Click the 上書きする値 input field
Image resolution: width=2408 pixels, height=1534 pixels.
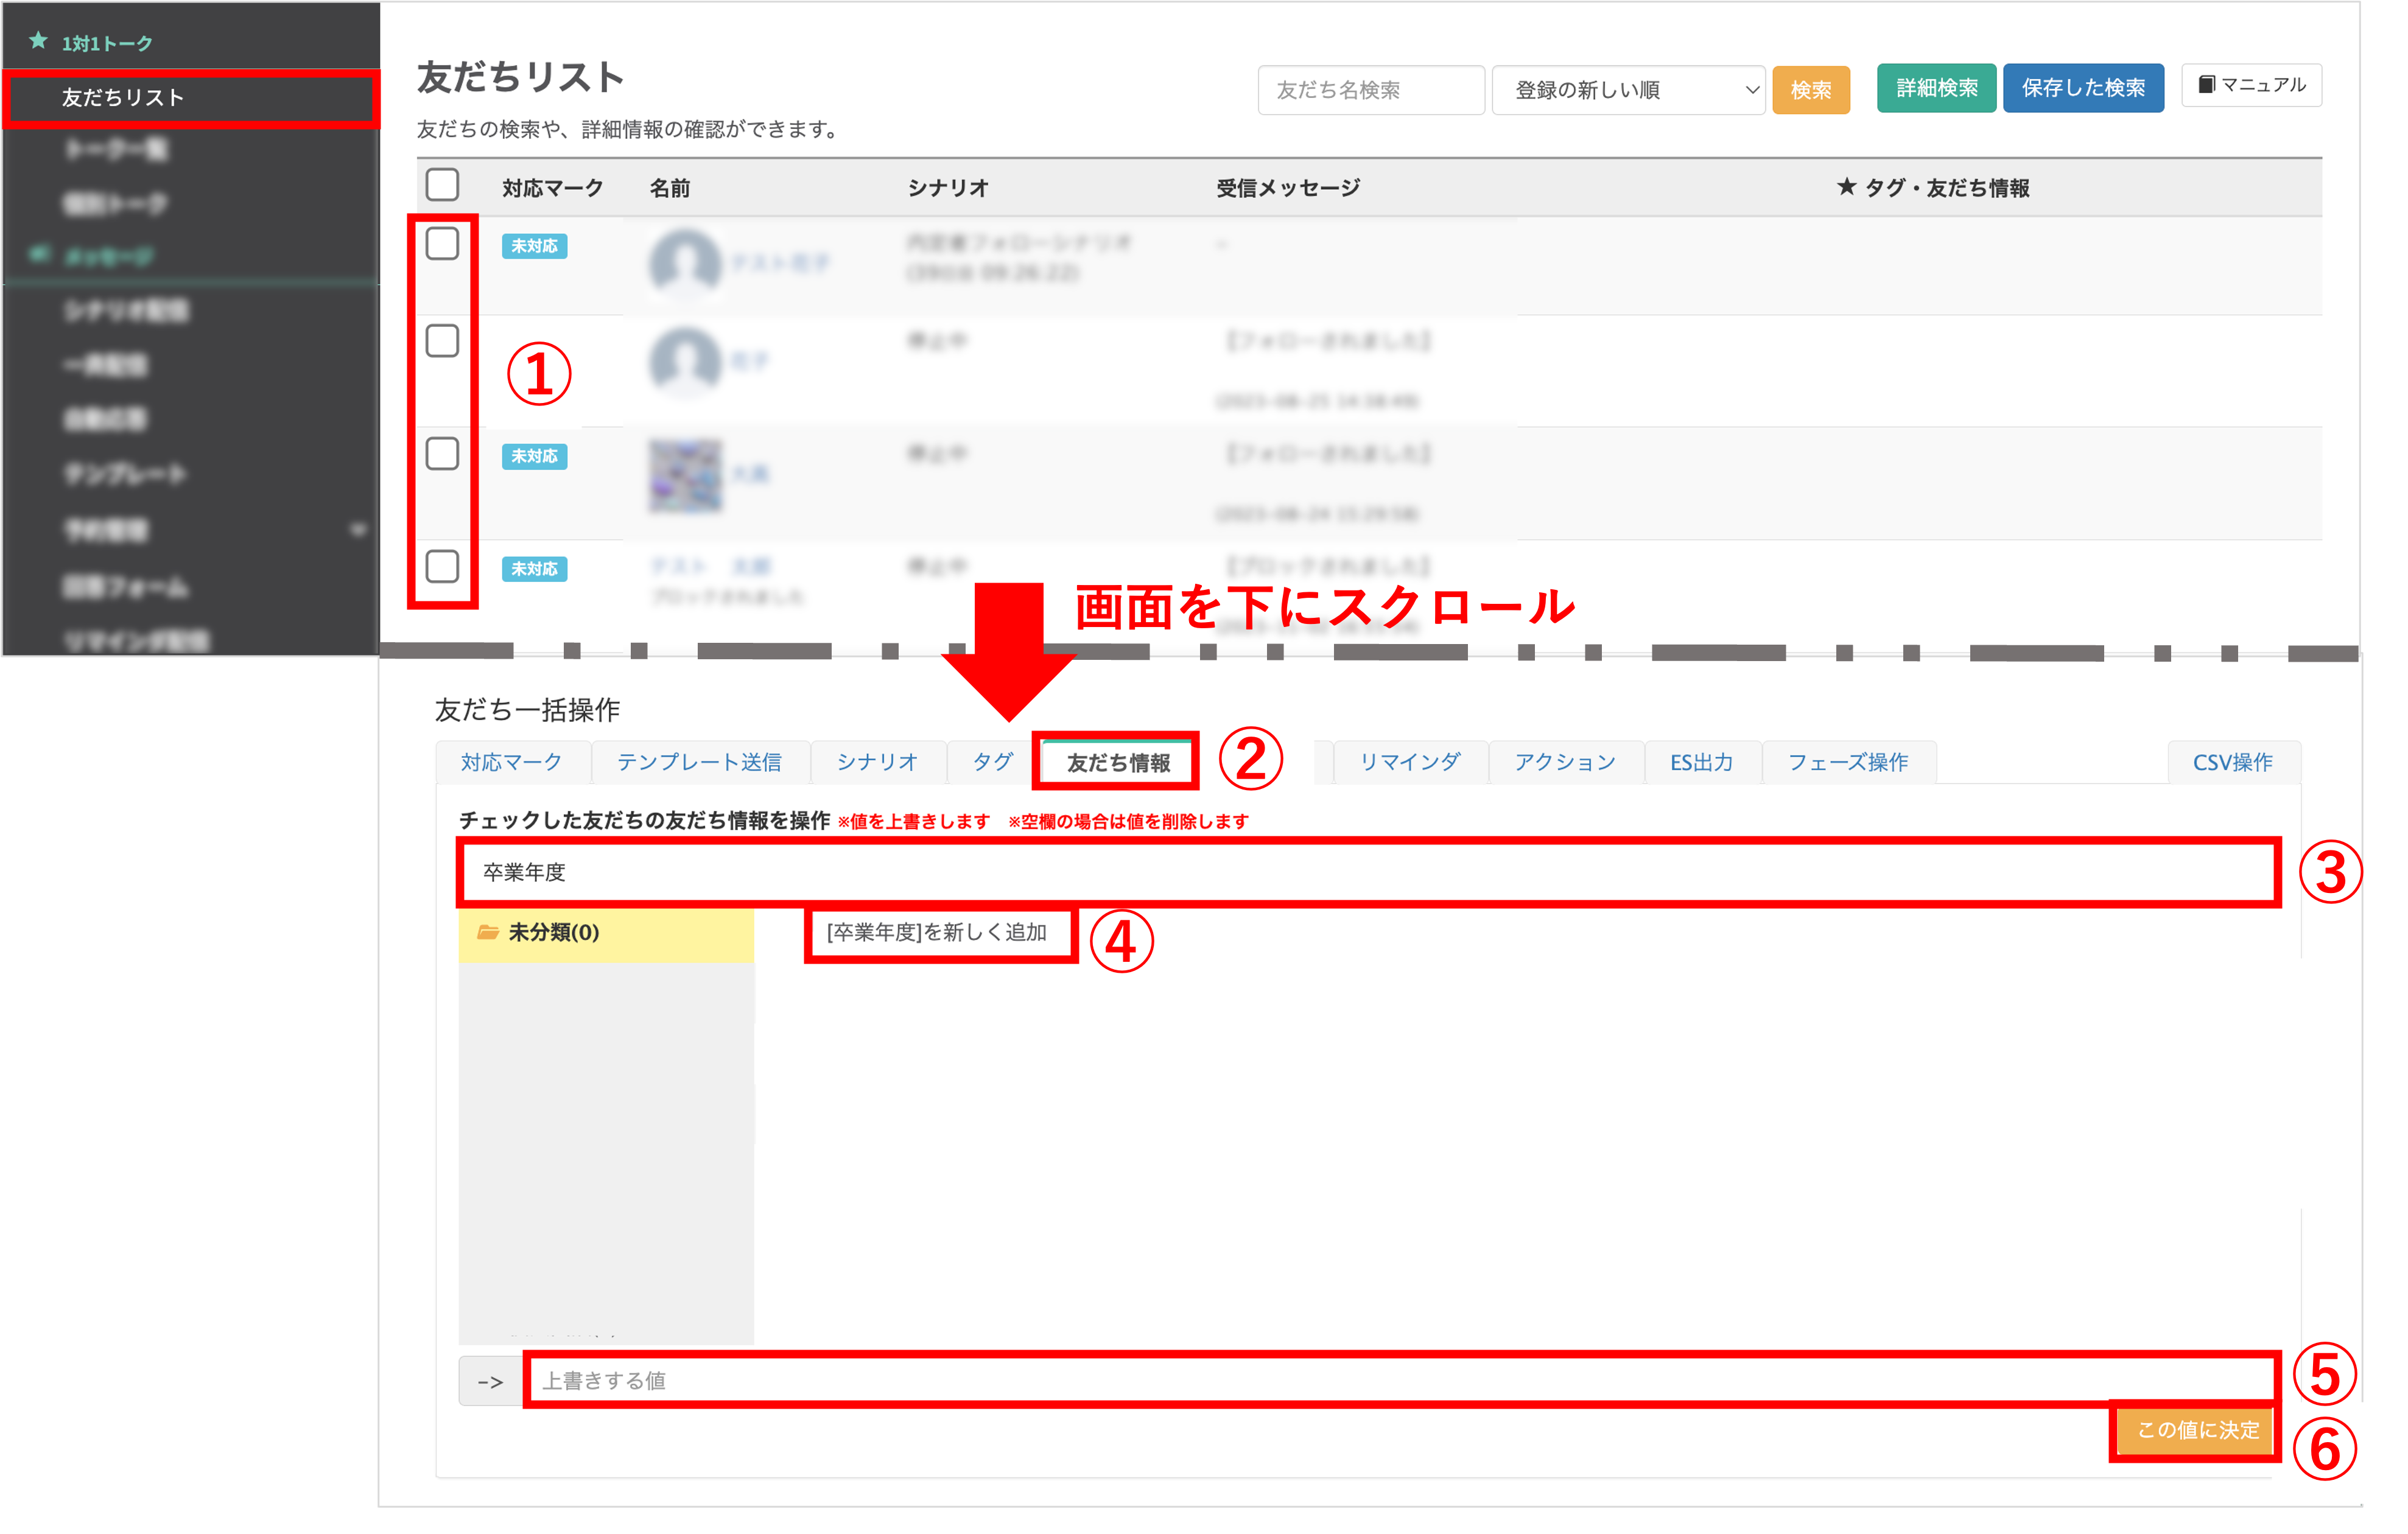click(x=1400, y=1381)
